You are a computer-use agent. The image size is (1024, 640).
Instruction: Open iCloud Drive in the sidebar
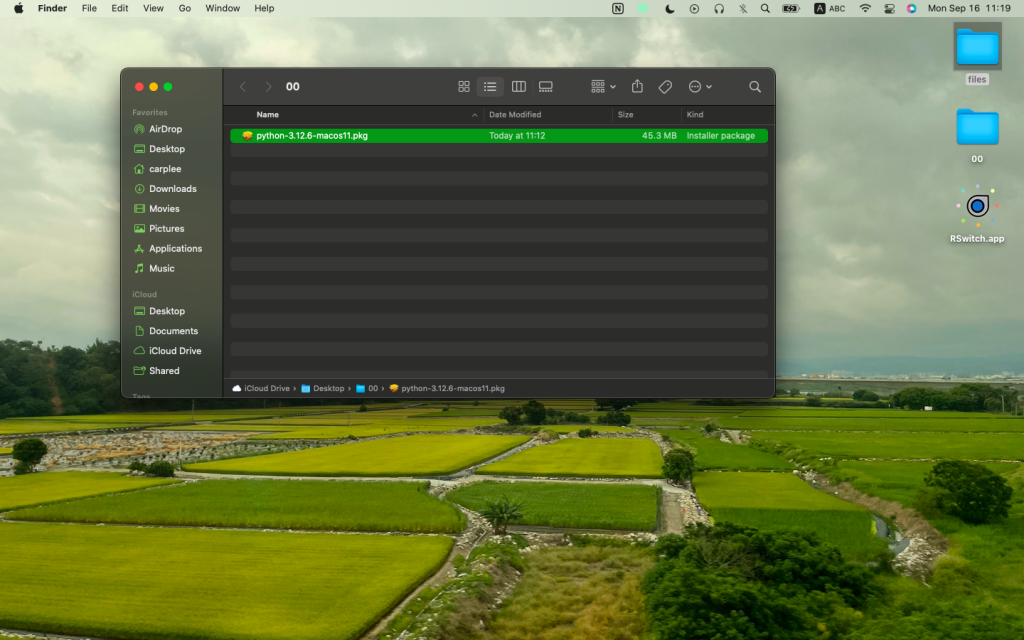click(x=170, y=351)
